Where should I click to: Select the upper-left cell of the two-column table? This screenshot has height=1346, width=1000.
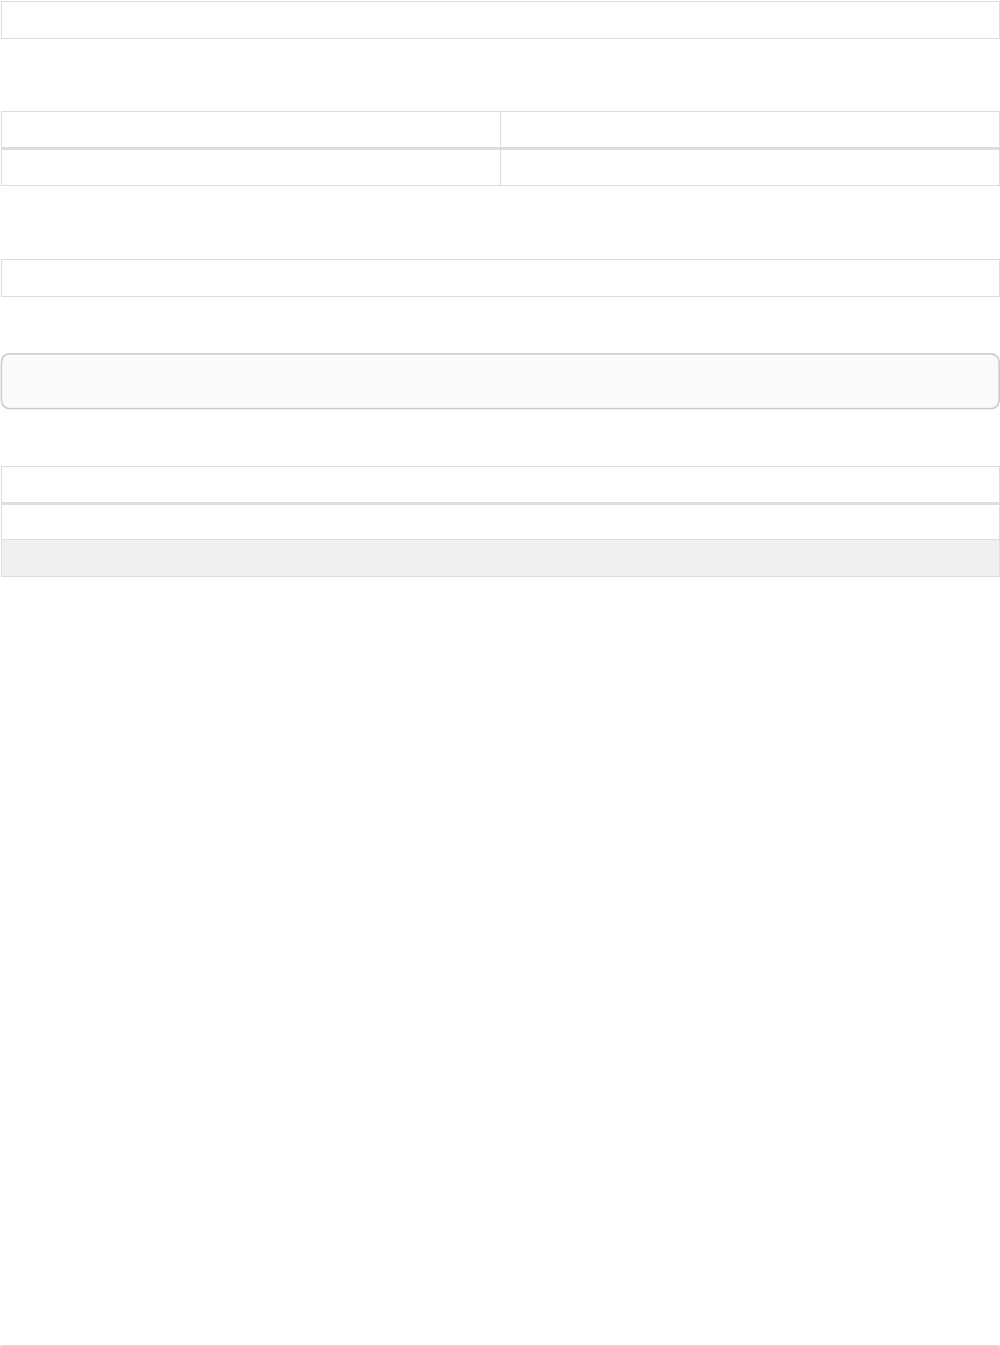[250, 130]
